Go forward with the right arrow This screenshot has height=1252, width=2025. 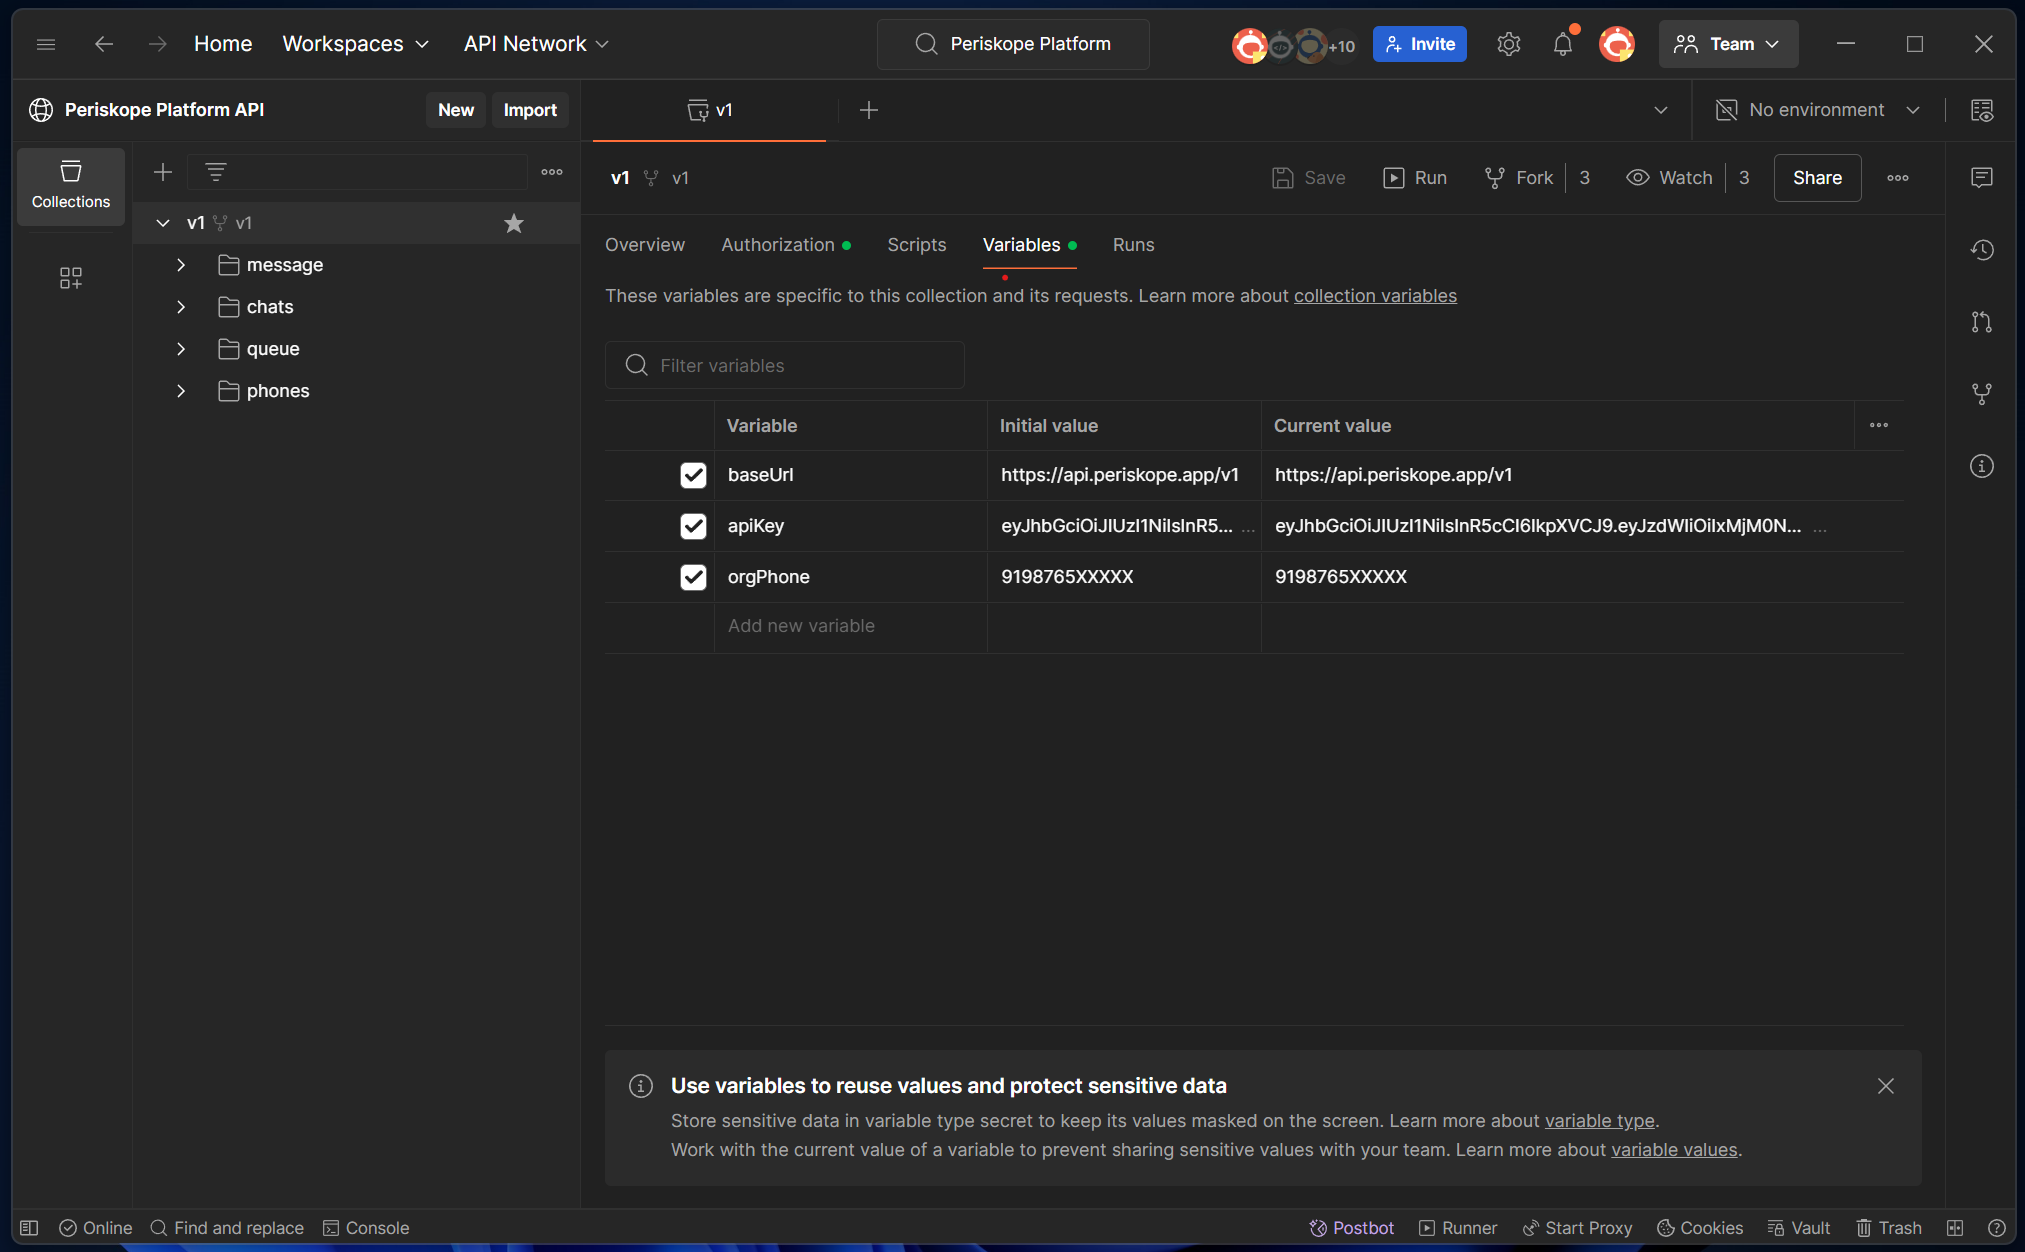pos(157,44)
